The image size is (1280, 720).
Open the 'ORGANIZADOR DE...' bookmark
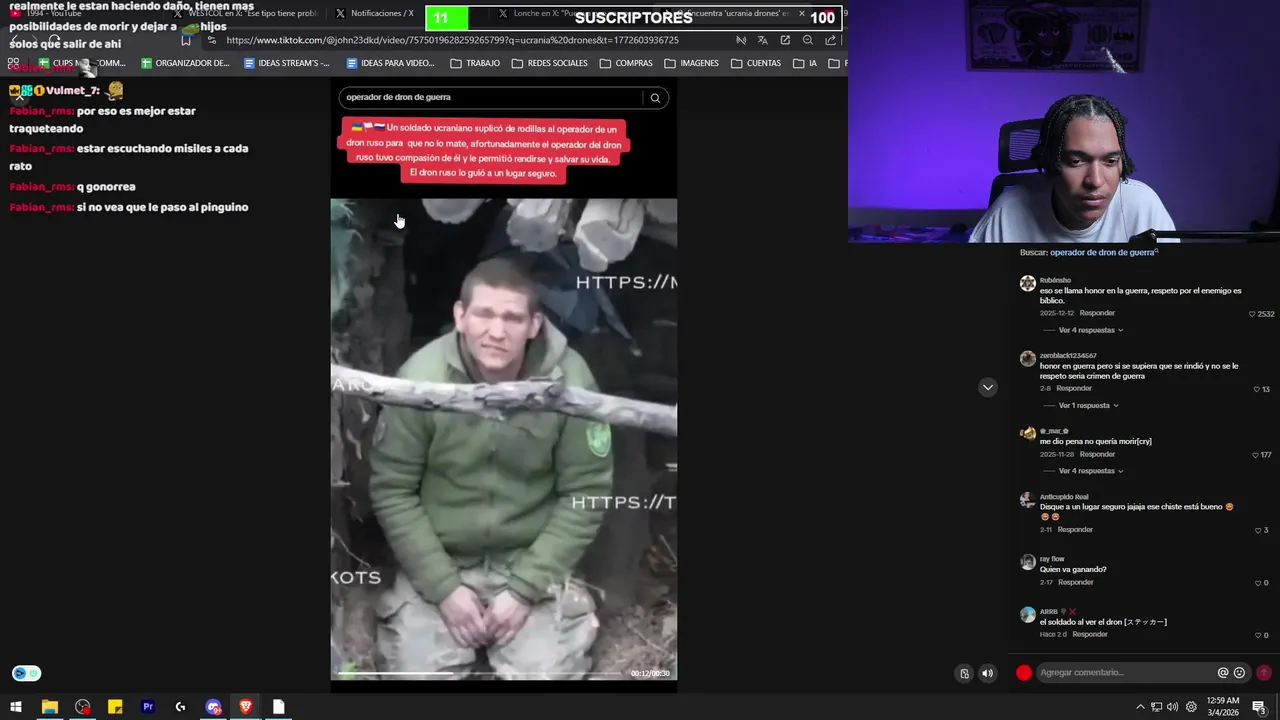coord(185,63)
